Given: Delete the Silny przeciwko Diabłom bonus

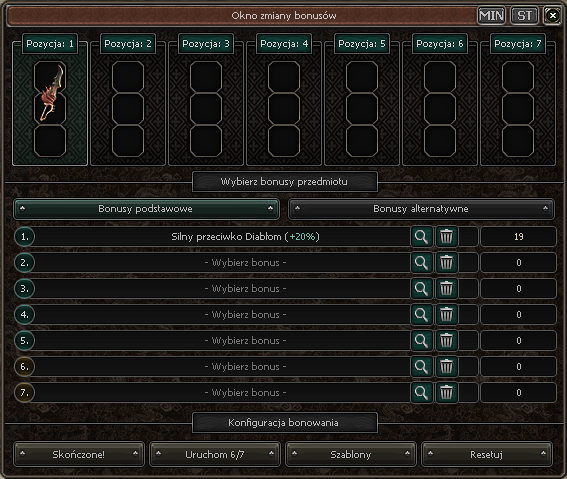Looking at the screenshot, I should click(x=446, y=237).
